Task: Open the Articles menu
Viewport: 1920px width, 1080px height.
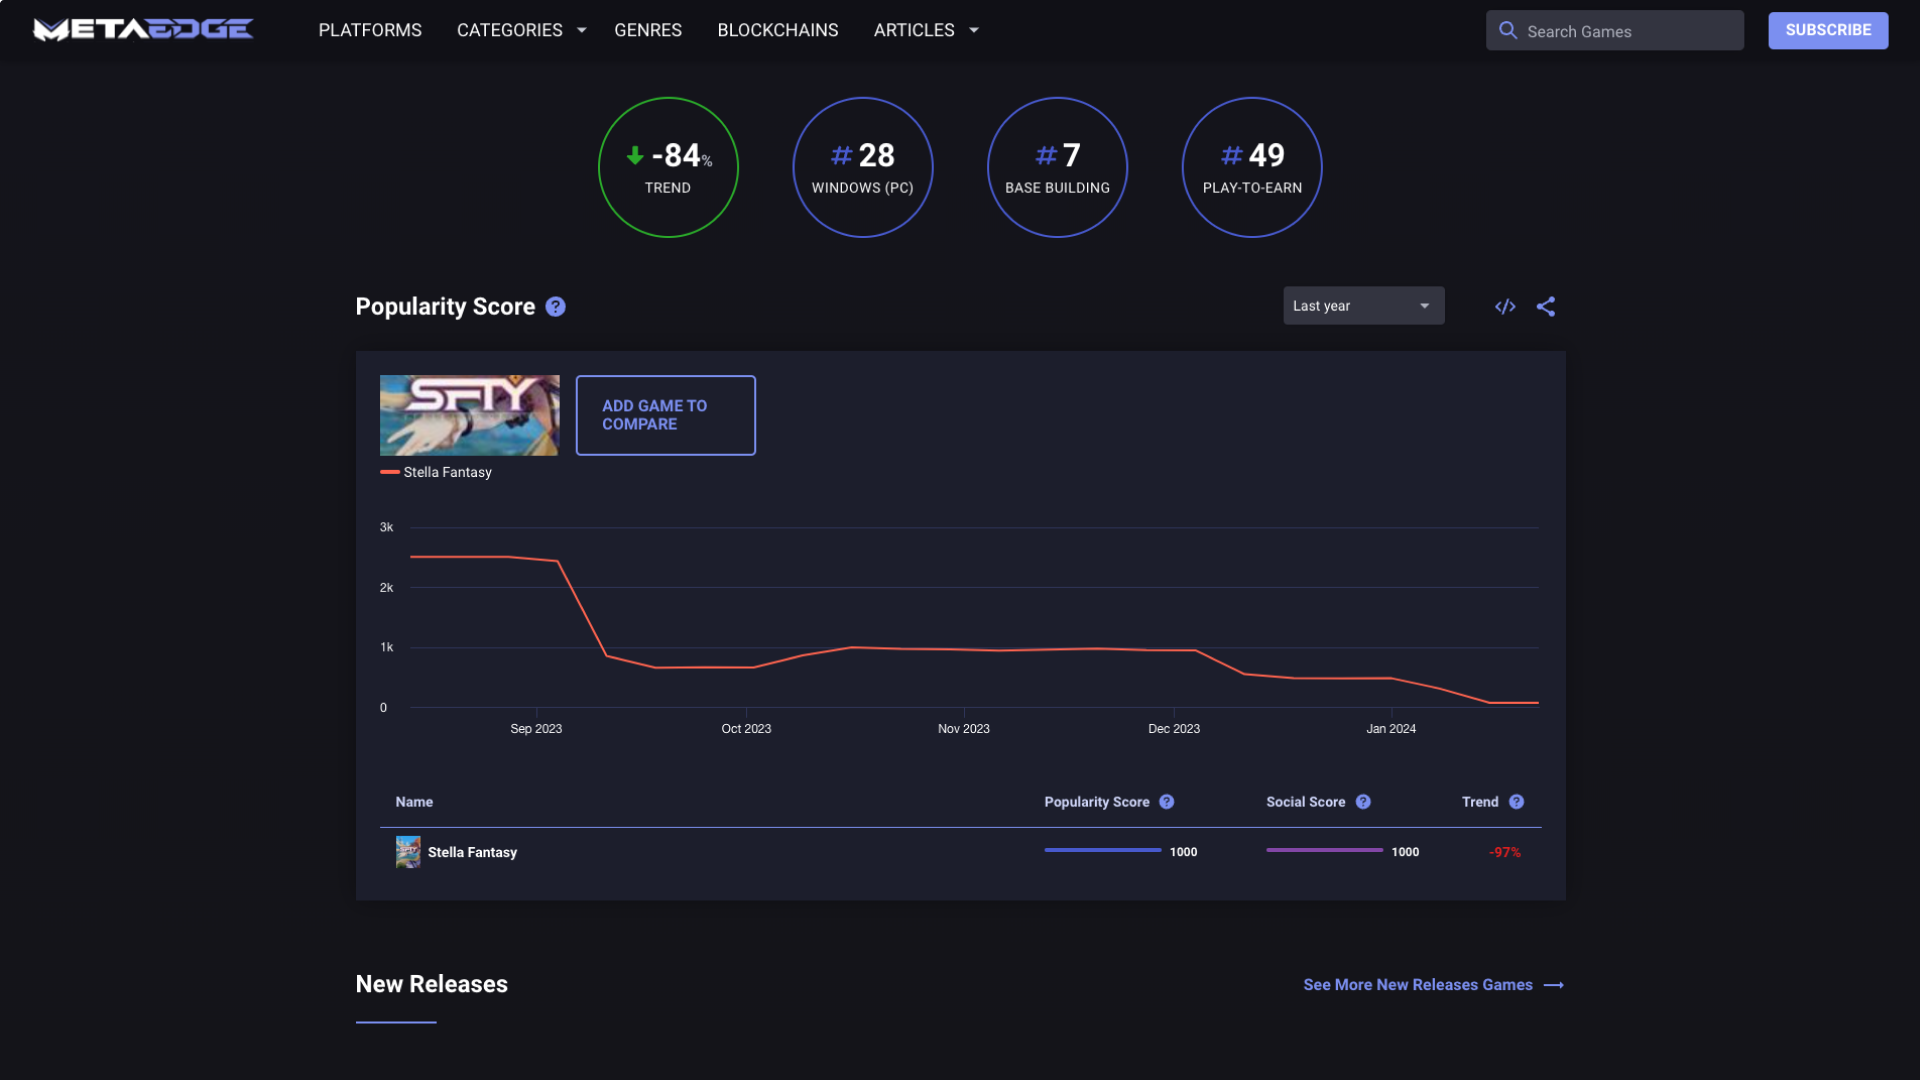Action: 914,30
